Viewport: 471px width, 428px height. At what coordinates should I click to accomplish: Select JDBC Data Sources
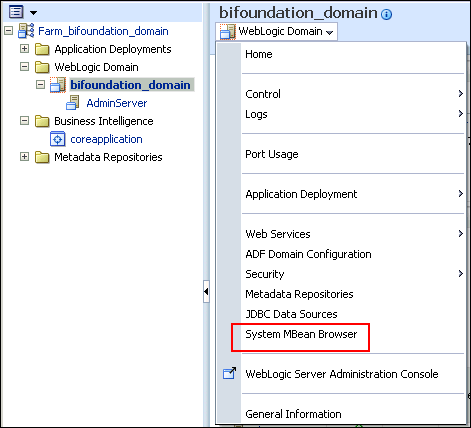tap(291, 314)
